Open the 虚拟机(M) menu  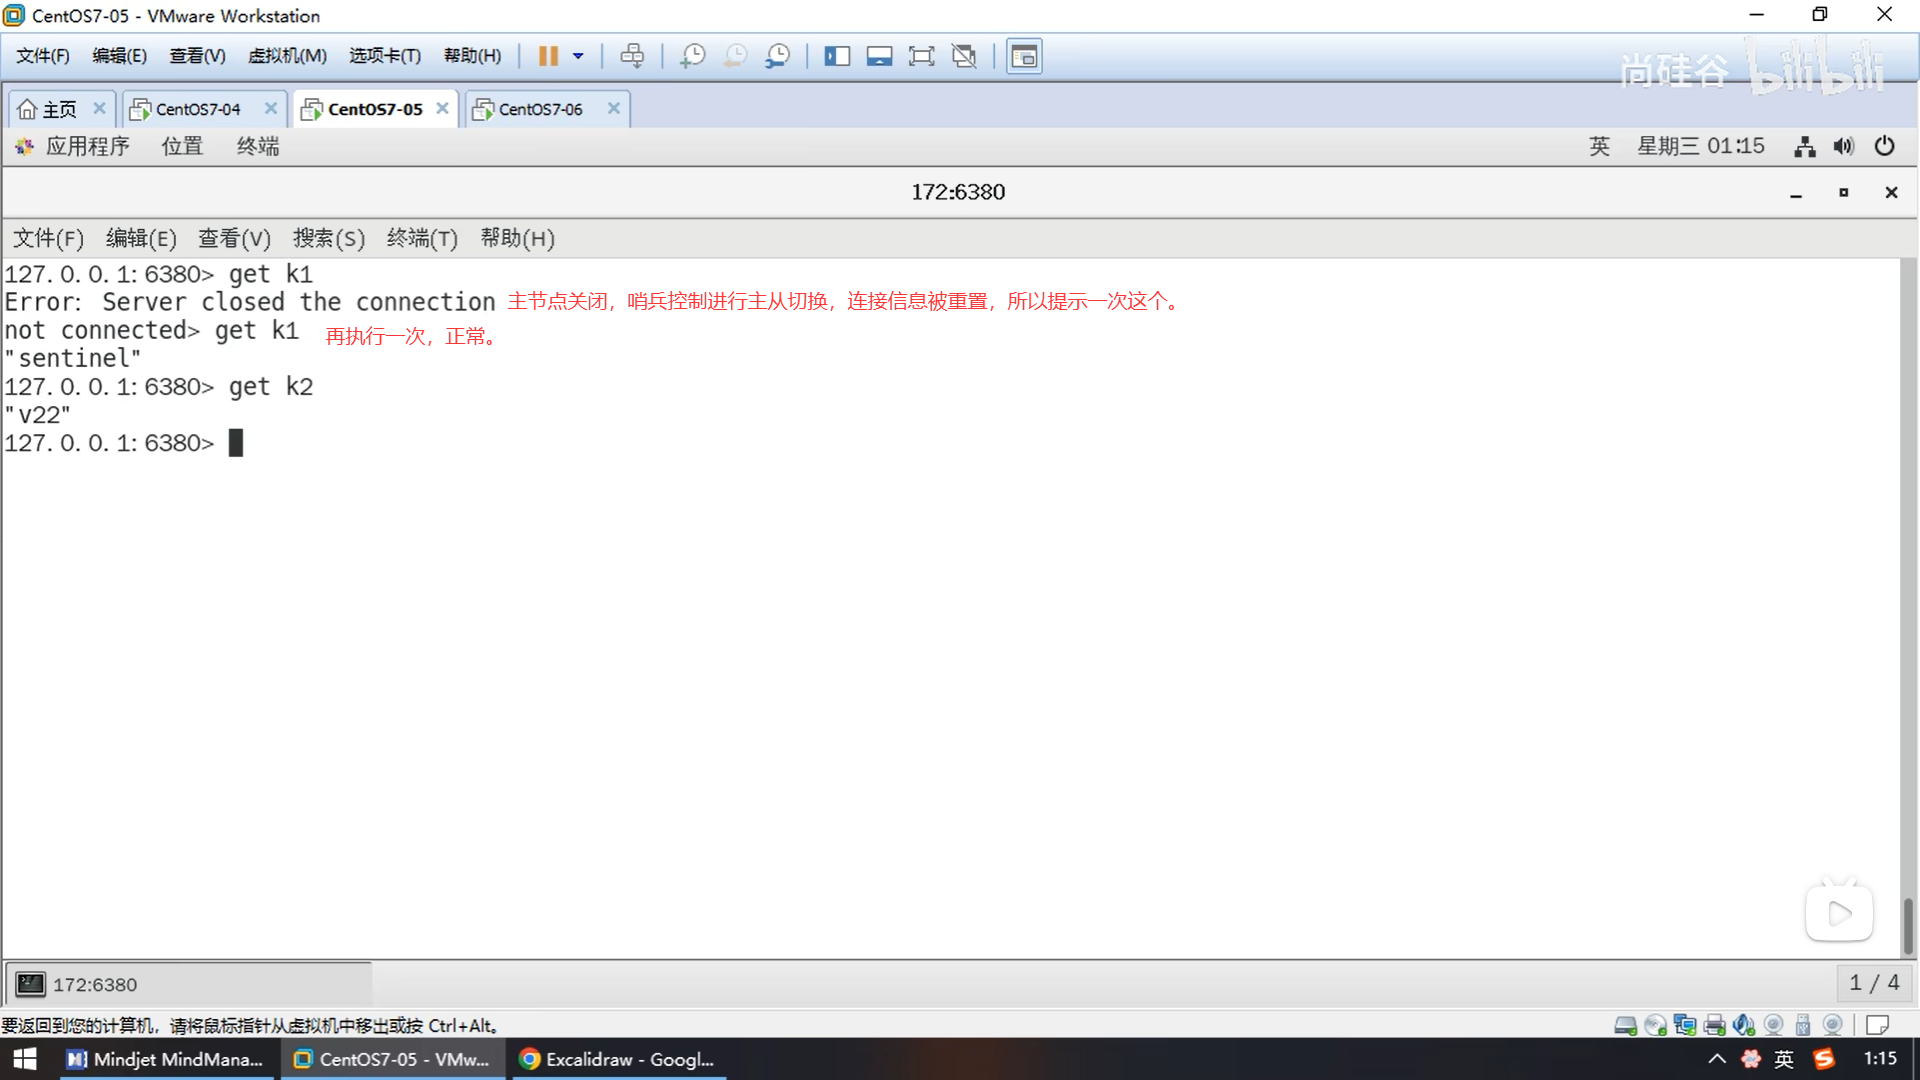click(x=287, y=56)
